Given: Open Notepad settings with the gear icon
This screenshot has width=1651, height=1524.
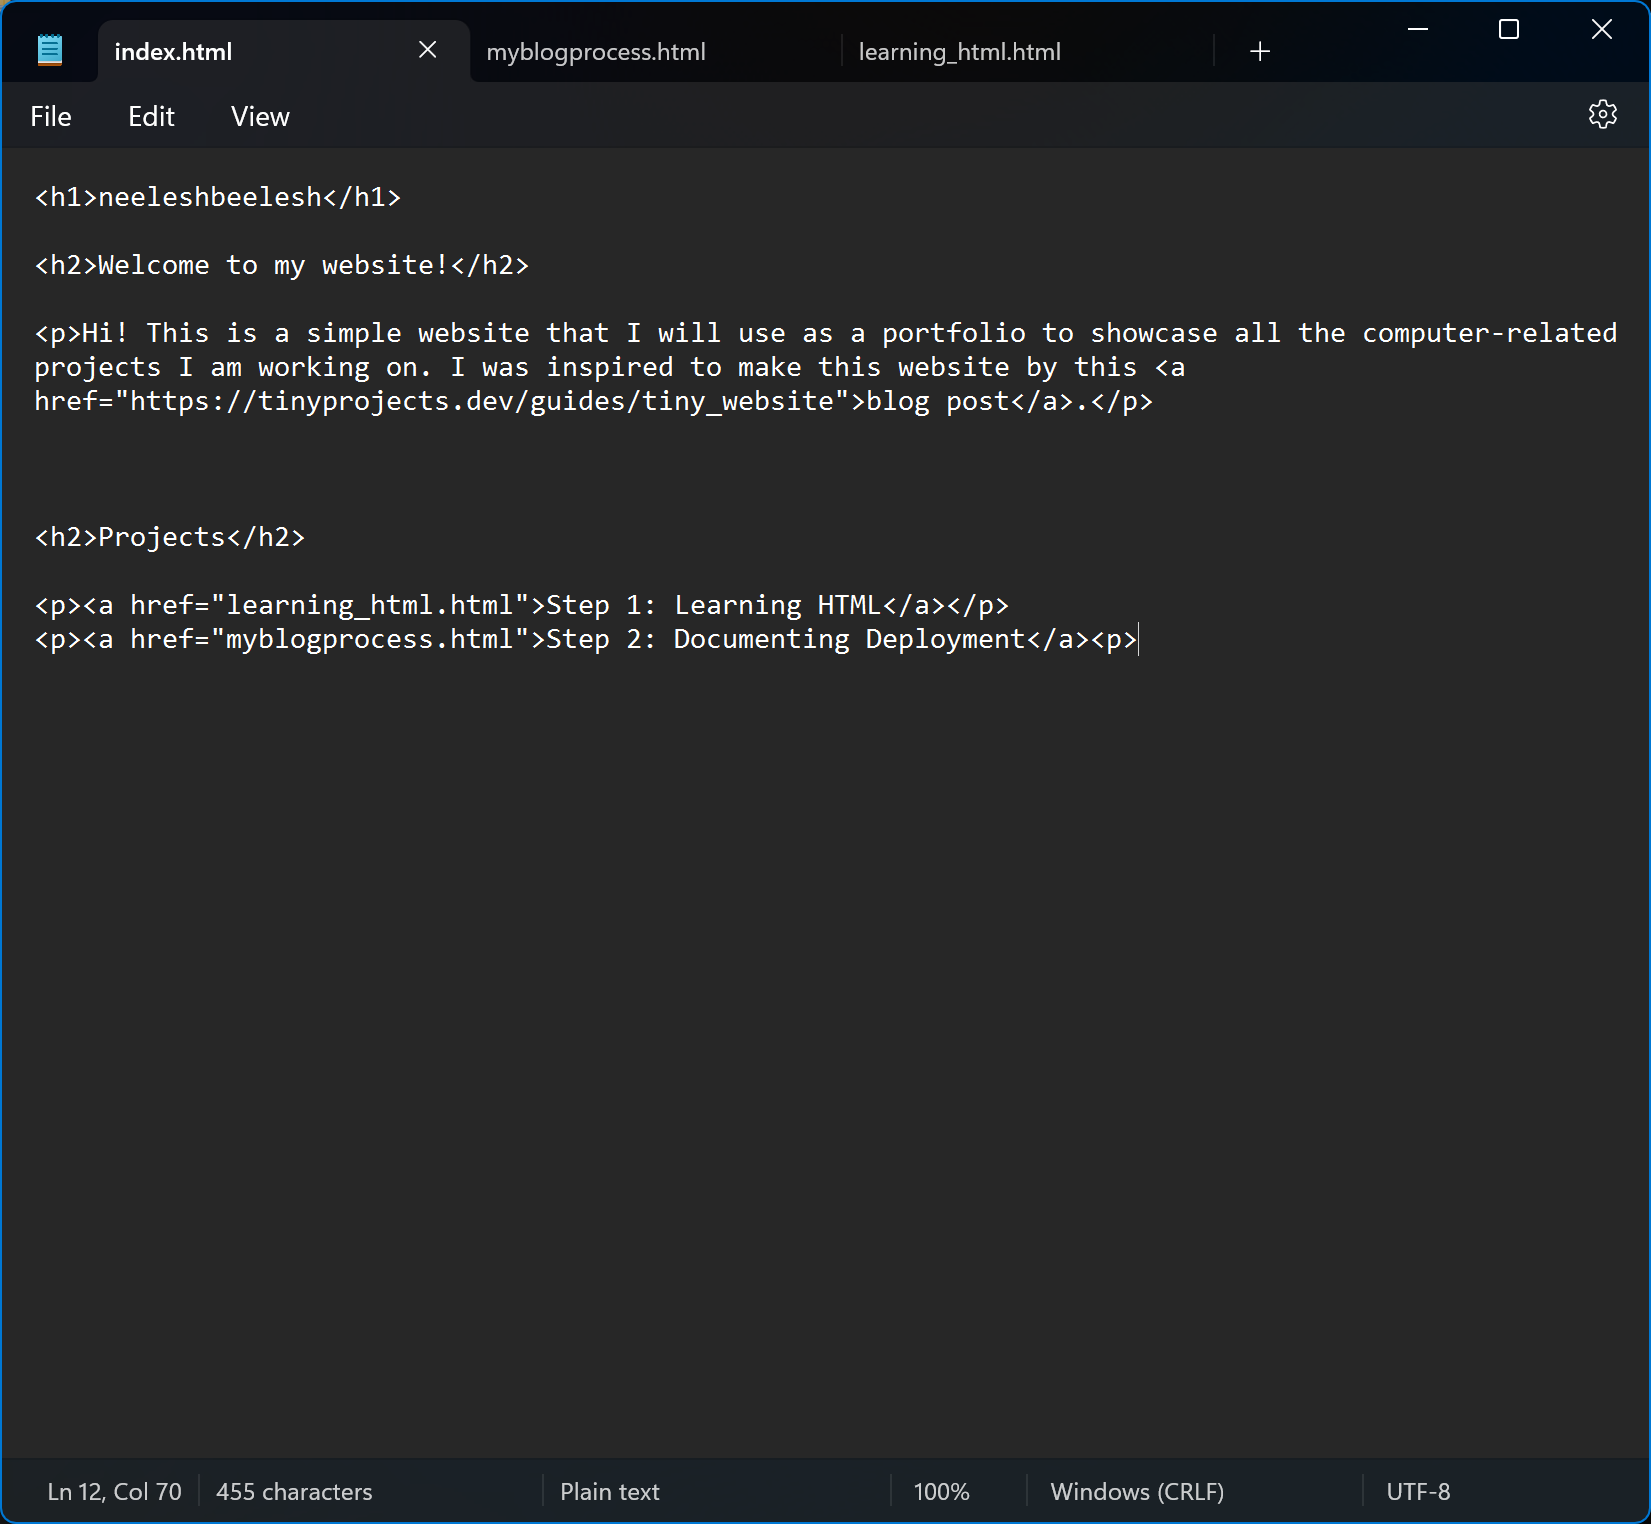Looking at the screenshot, I should 1603,115.
